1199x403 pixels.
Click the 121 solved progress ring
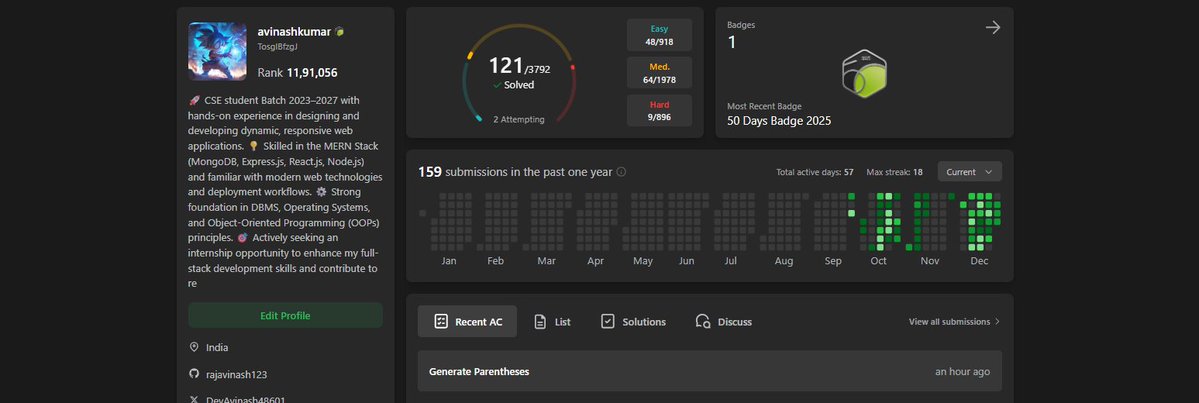tap(519, 74)
